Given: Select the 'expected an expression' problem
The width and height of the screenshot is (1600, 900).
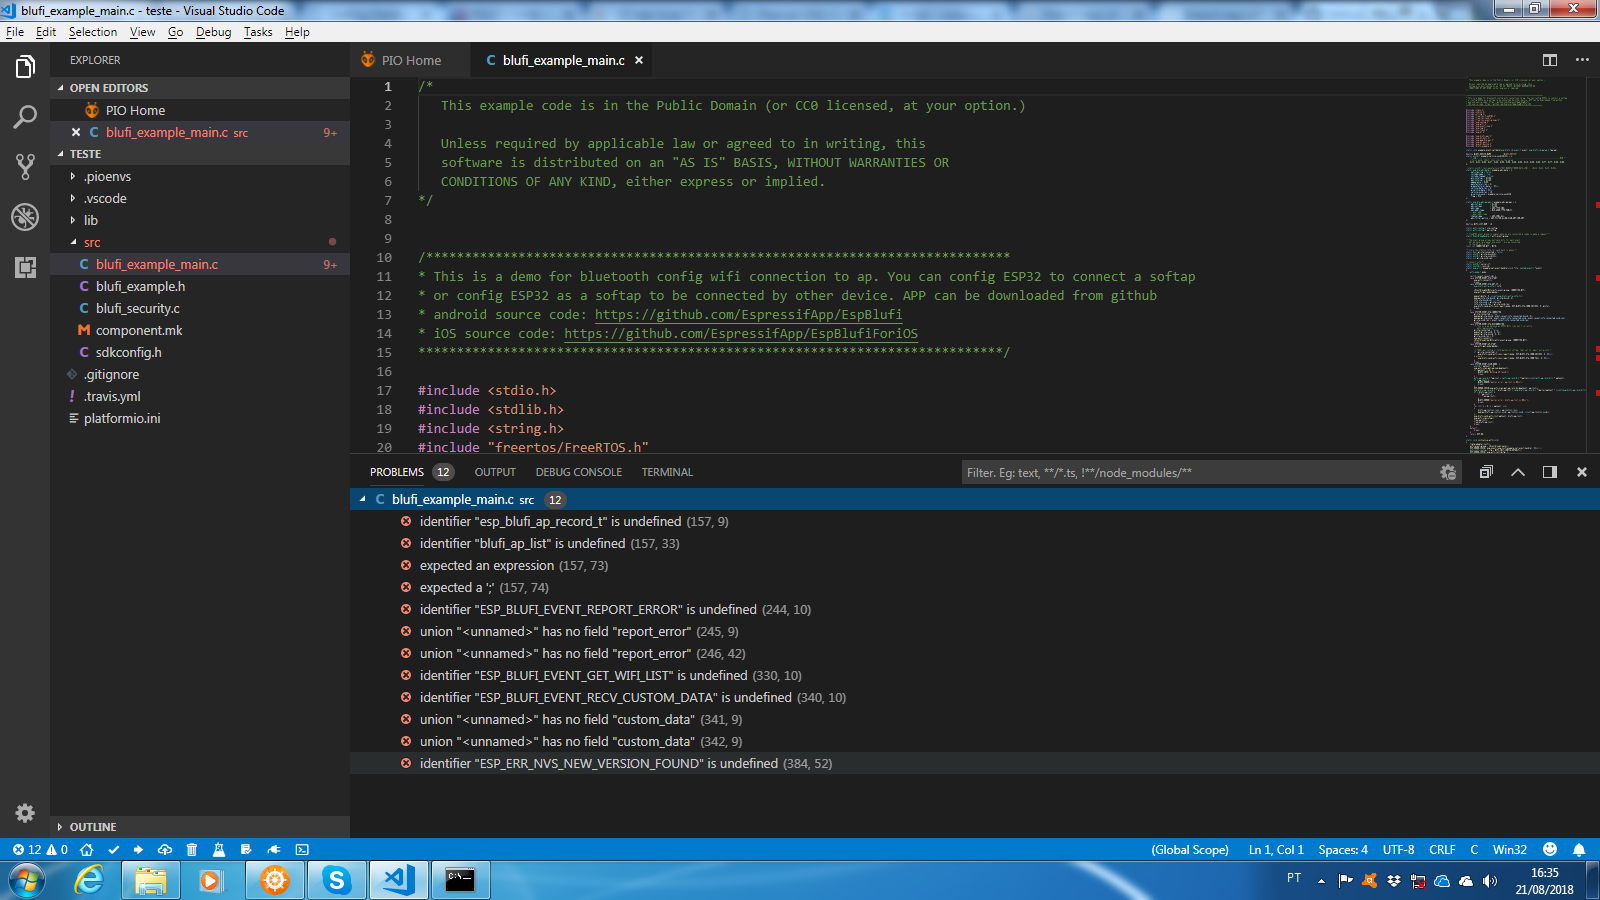Looking at the screenshot, I should 975,565.
